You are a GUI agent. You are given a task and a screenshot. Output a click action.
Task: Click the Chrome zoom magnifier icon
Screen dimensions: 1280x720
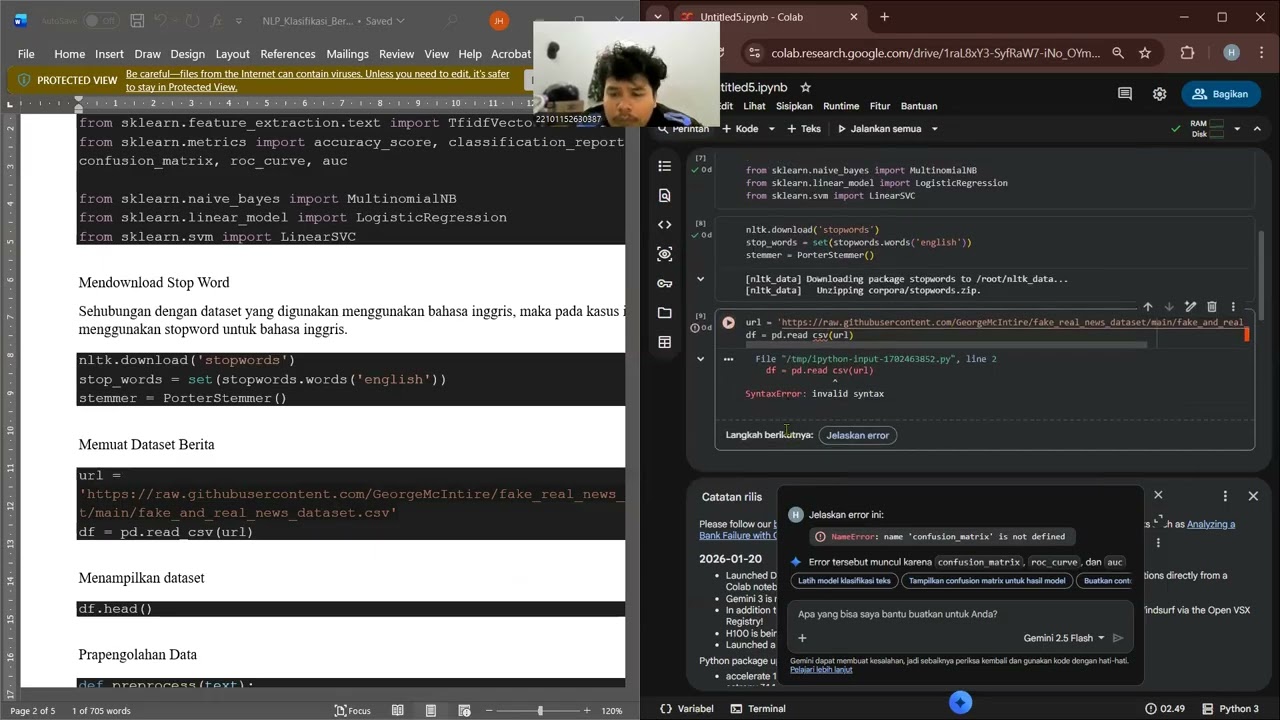(1118, 53)
